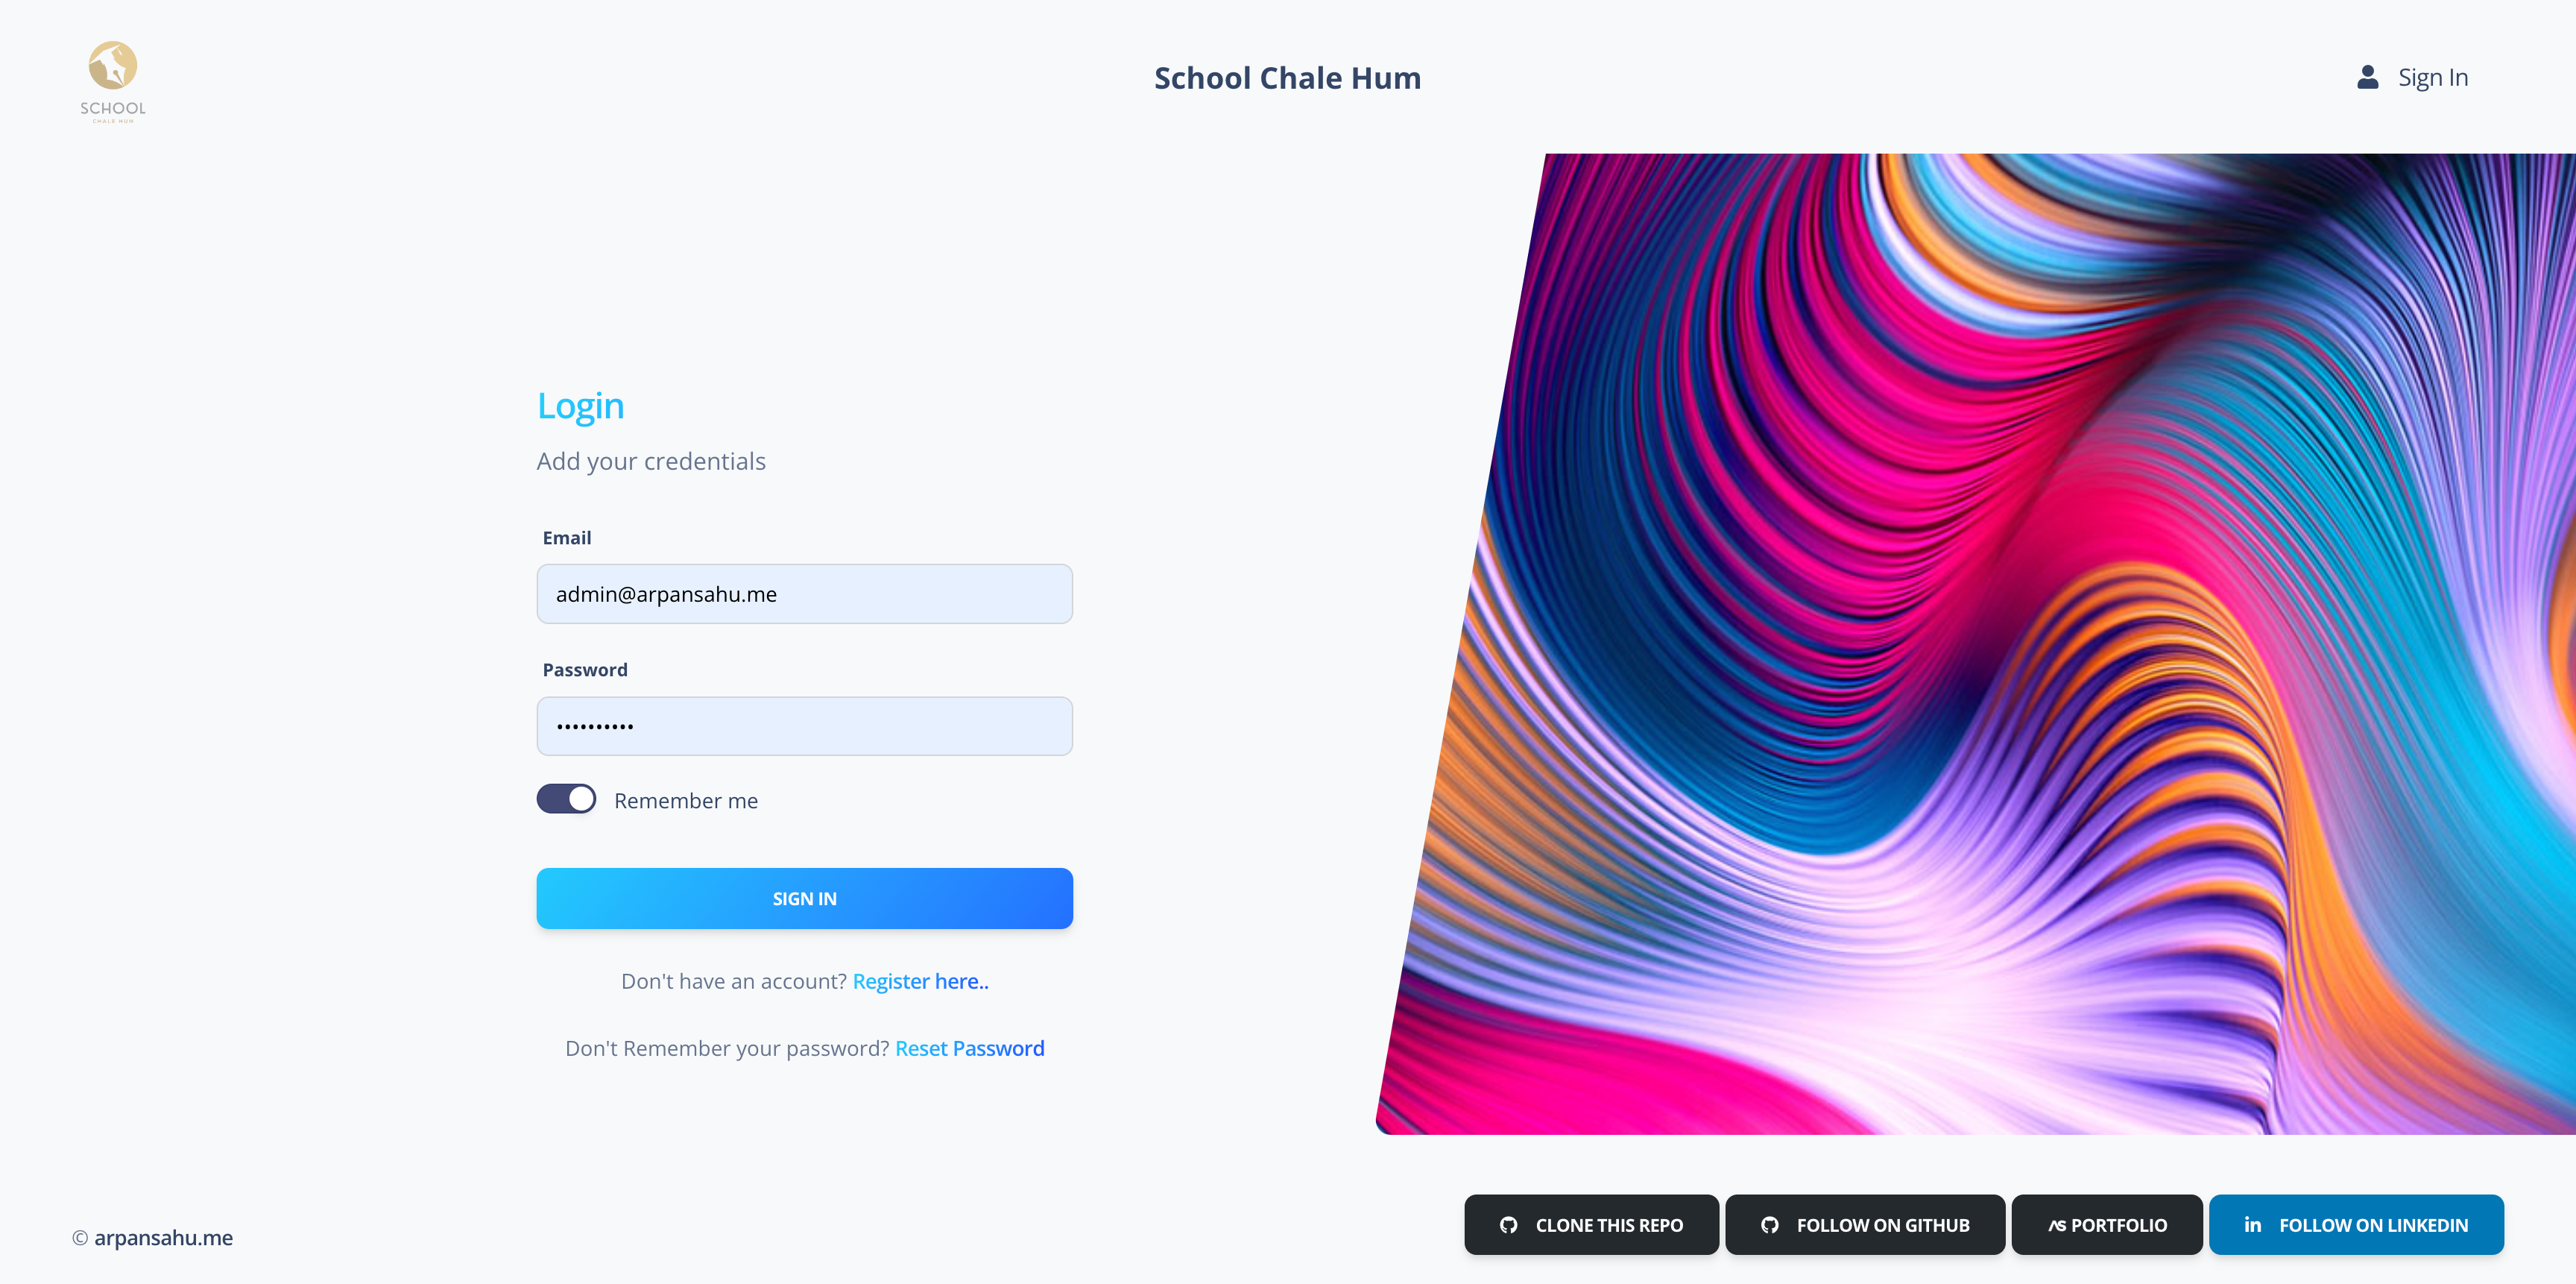Click the School Chale Hum logo
This screenshot has width=2576, height=1284.
113,80
